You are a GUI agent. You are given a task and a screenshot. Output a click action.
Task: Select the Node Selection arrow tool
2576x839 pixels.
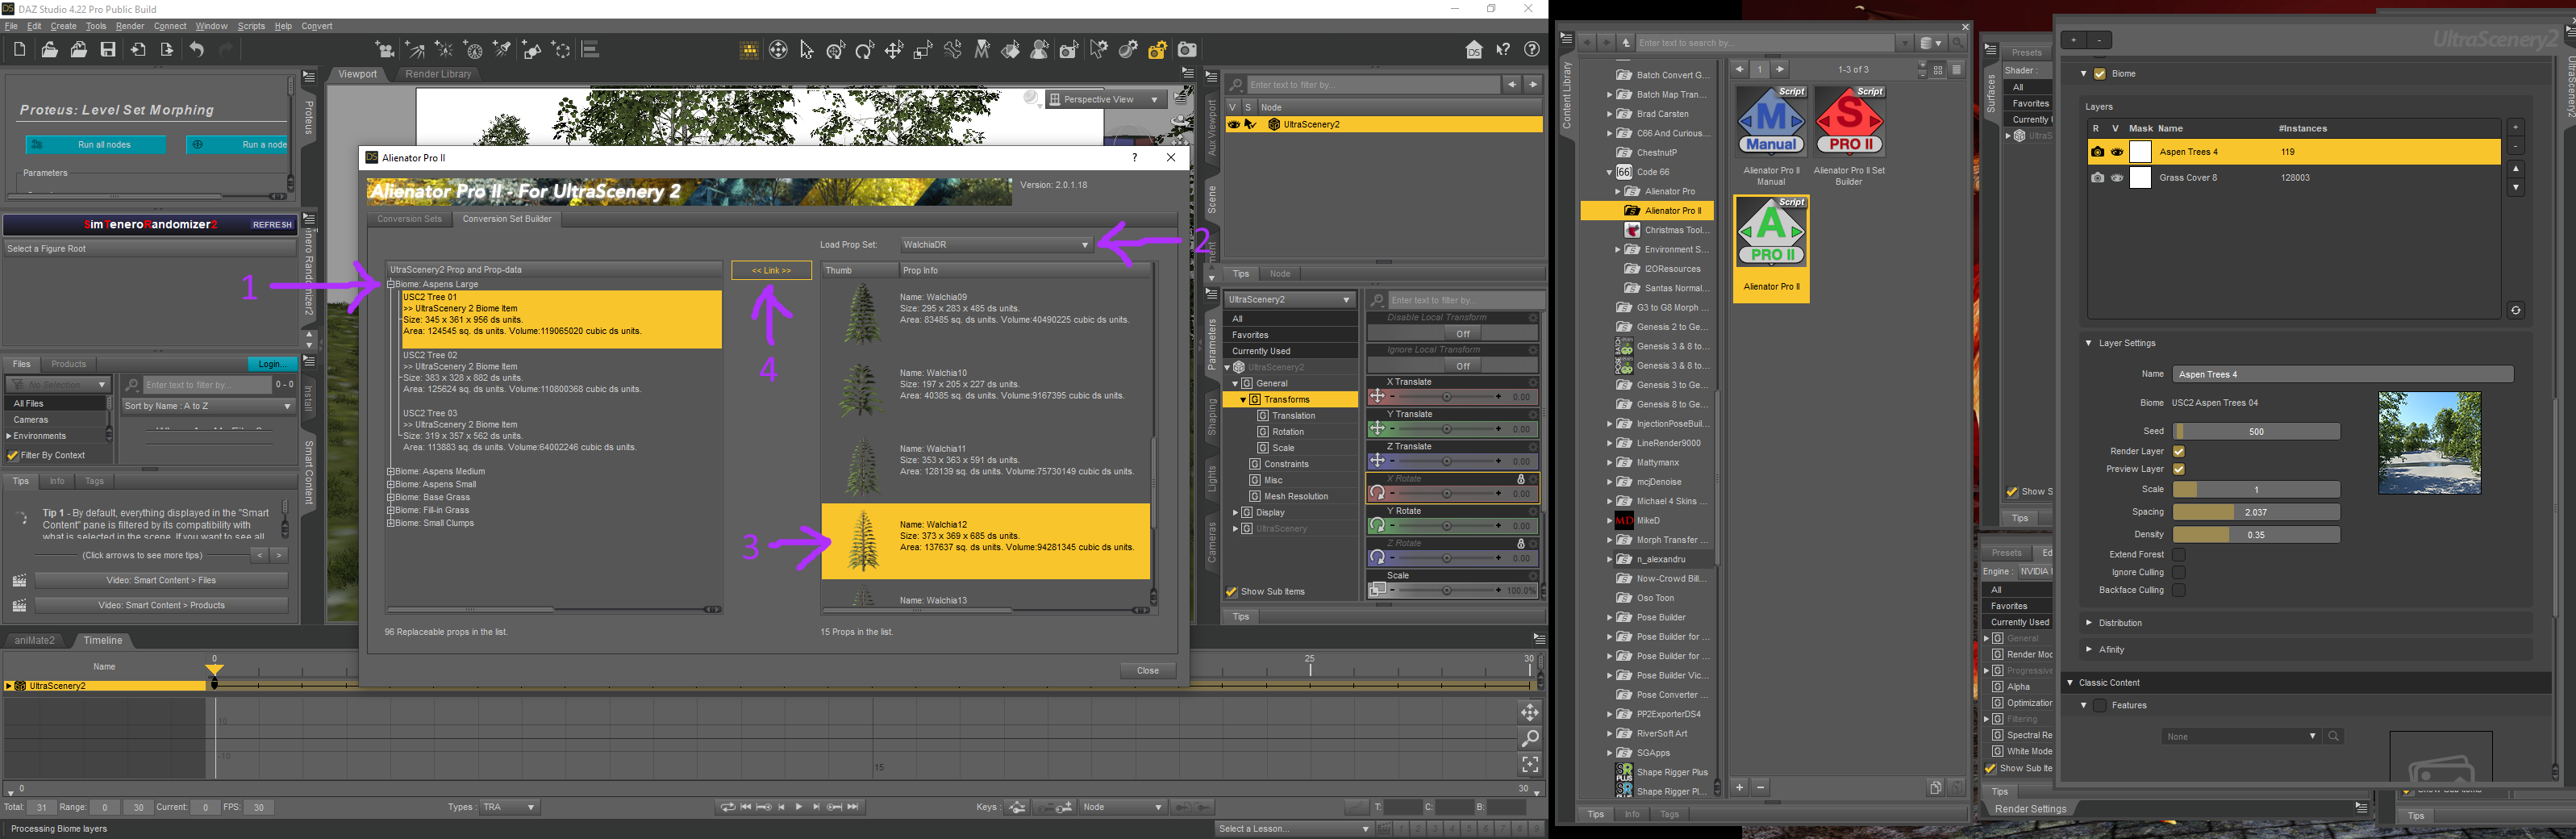(807, 50)
